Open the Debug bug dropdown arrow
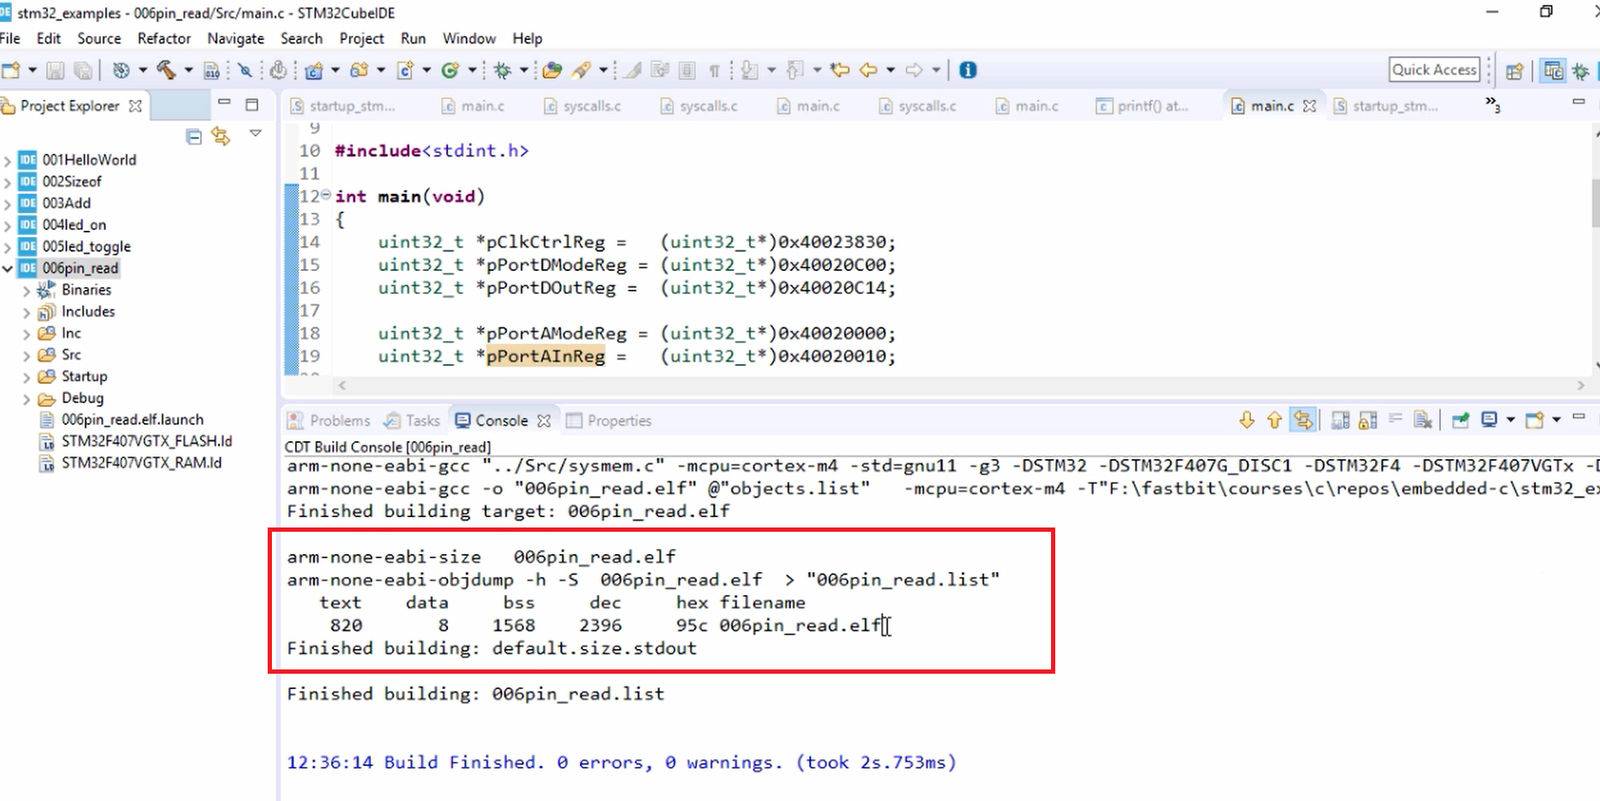Screen dimensions: 1600x801 point(523,70)
